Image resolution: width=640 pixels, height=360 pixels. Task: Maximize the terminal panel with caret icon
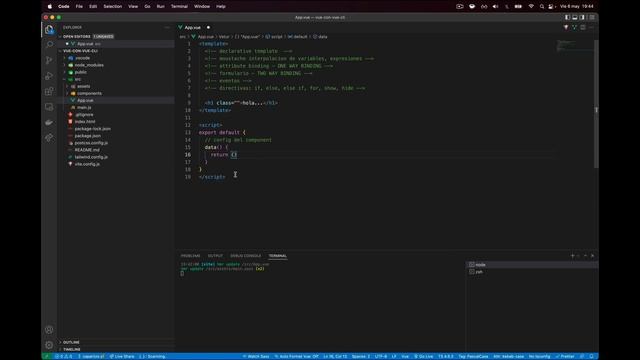coord(585,256)
